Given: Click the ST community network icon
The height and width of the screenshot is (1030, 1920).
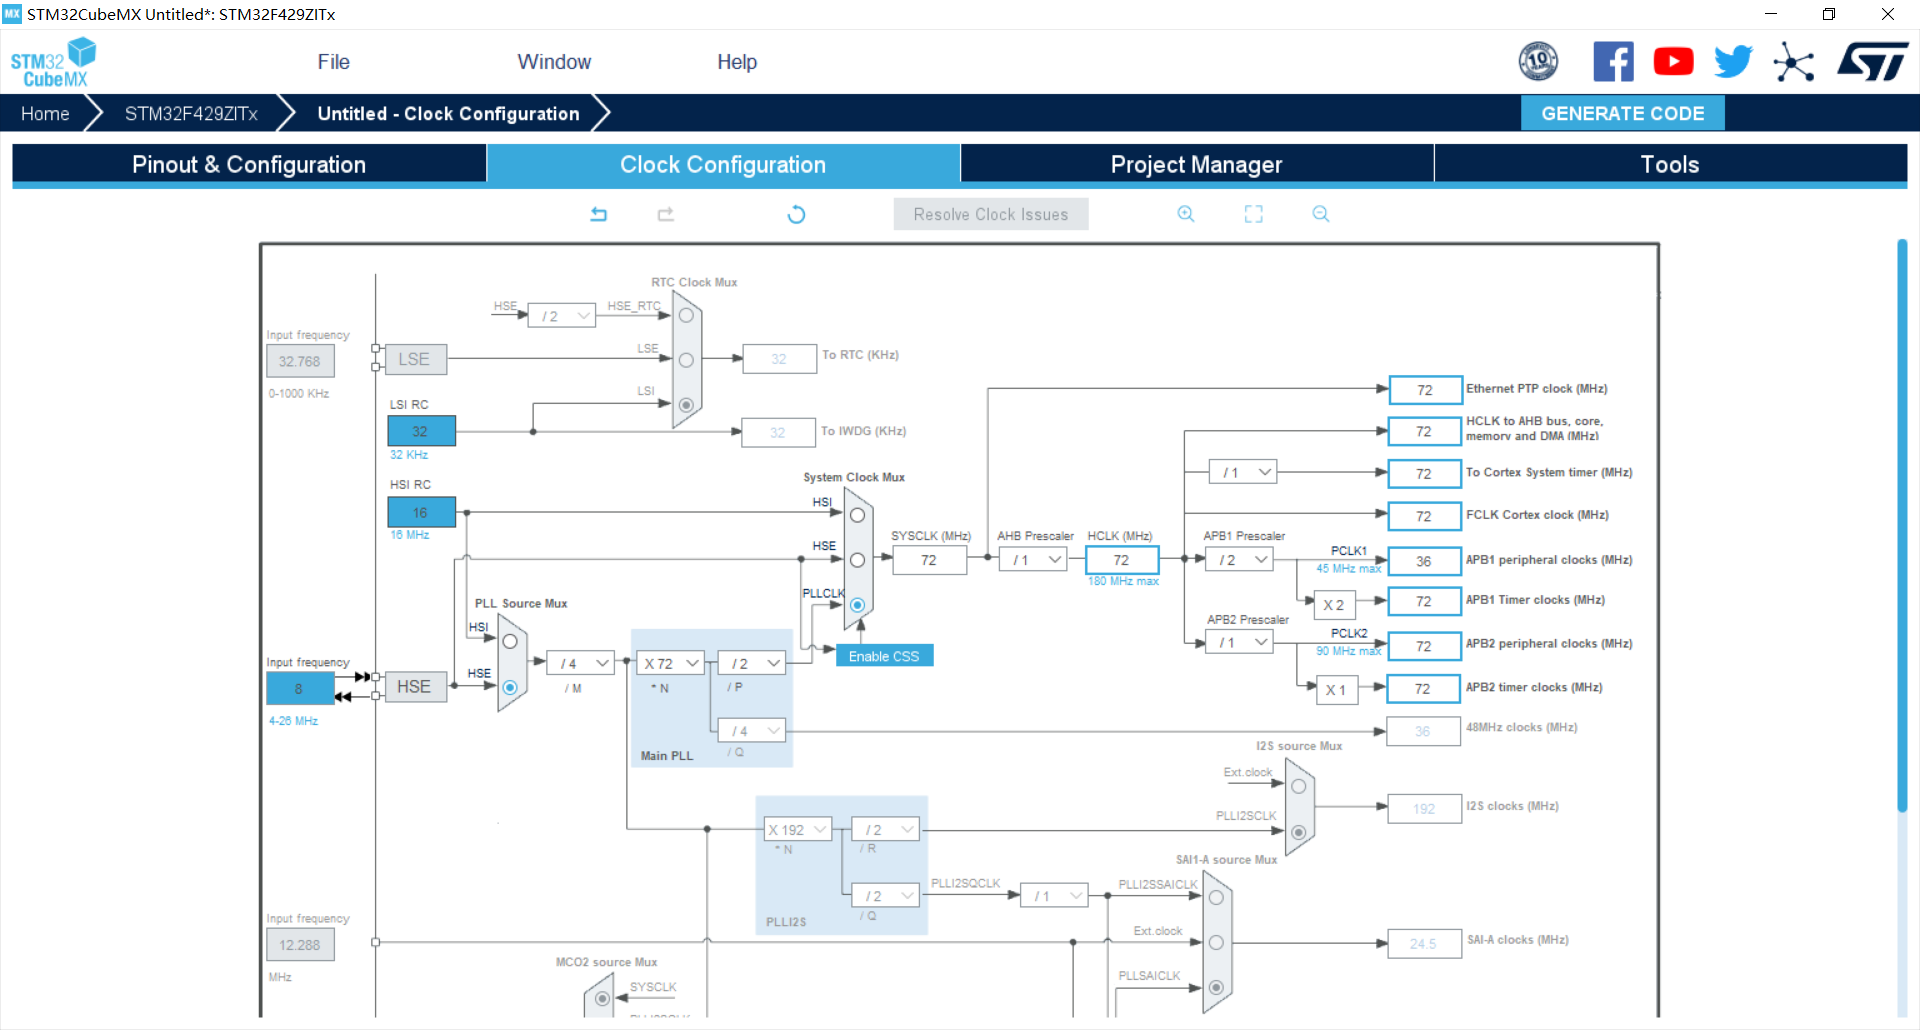Looking at the screenshot, I should 1794,62.
